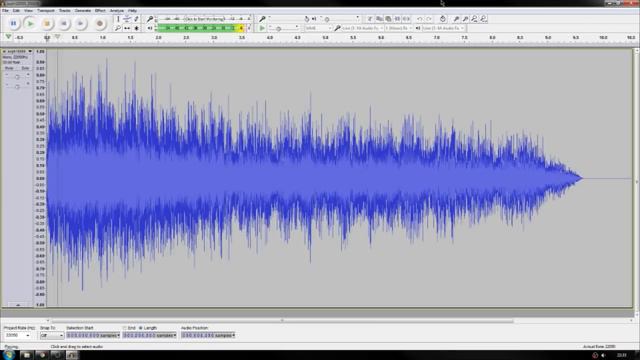Open the audio host dropdown
The height and width of the screenshot is (360, 640).
point(318,28)
